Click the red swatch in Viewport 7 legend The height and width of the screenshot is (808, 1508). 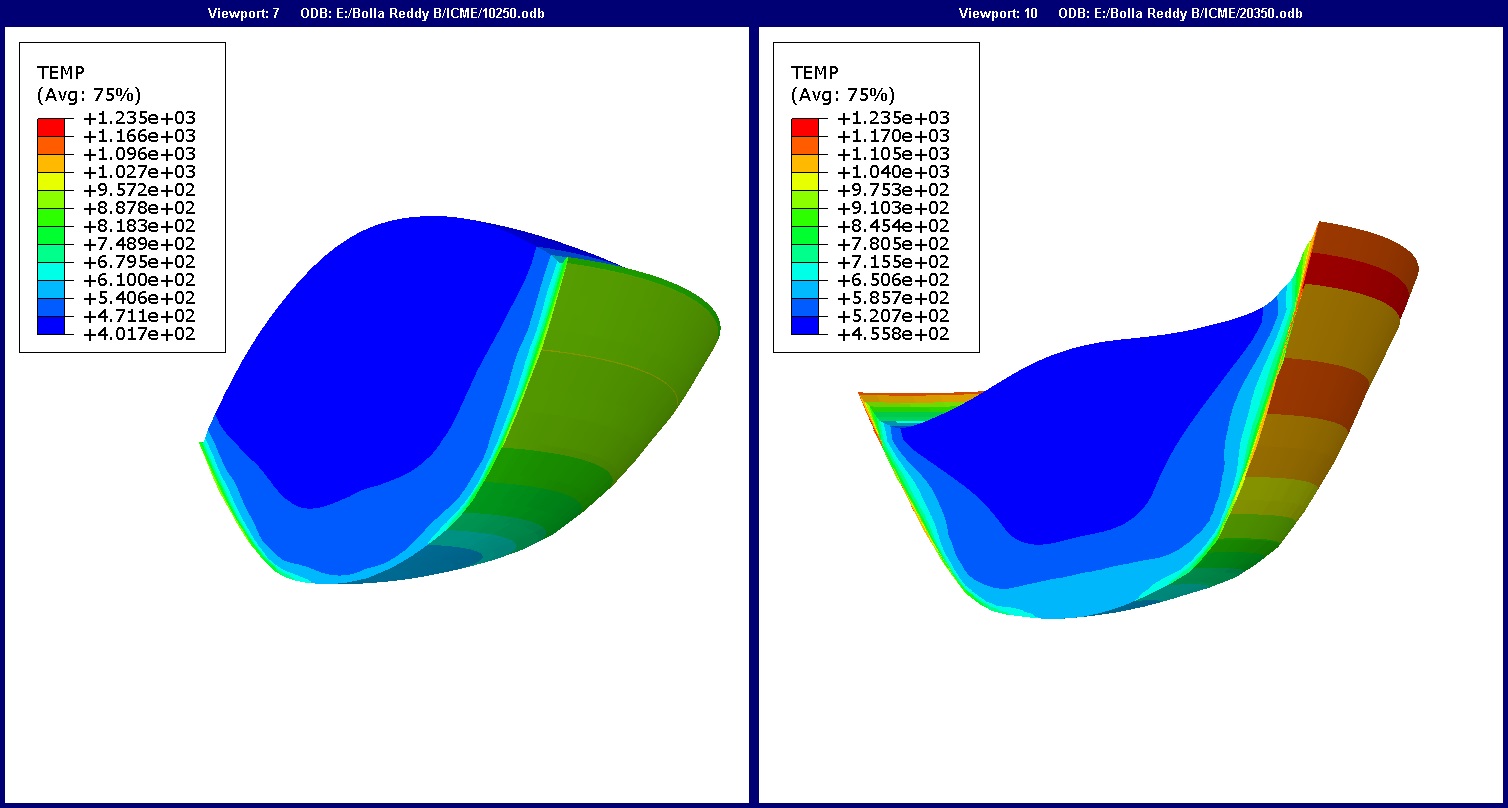click(x=50, y=127)
